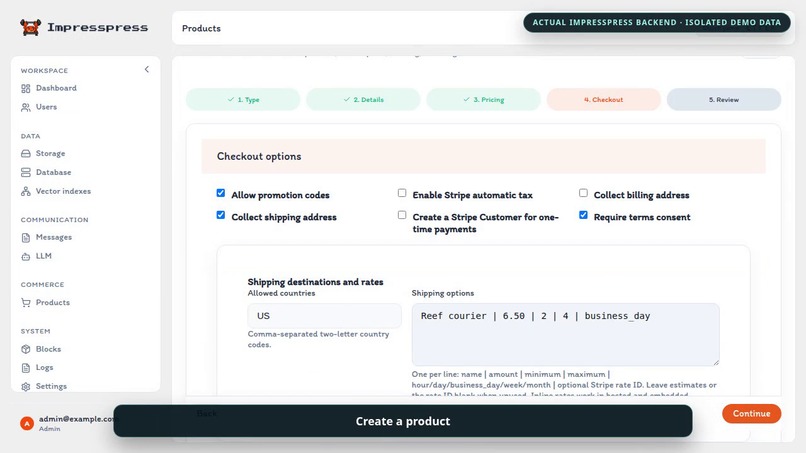Disable Allow promotion codes checkbox
Screen dimensions: 806x453
point(221,193)
